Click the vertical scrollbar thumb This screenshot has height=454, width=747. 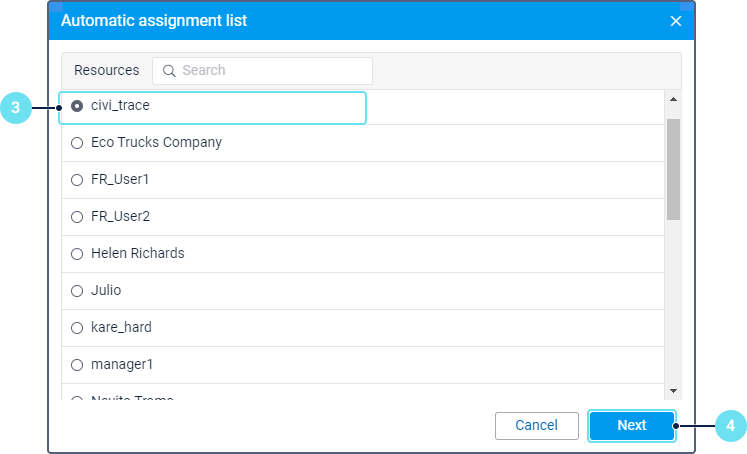673,168
